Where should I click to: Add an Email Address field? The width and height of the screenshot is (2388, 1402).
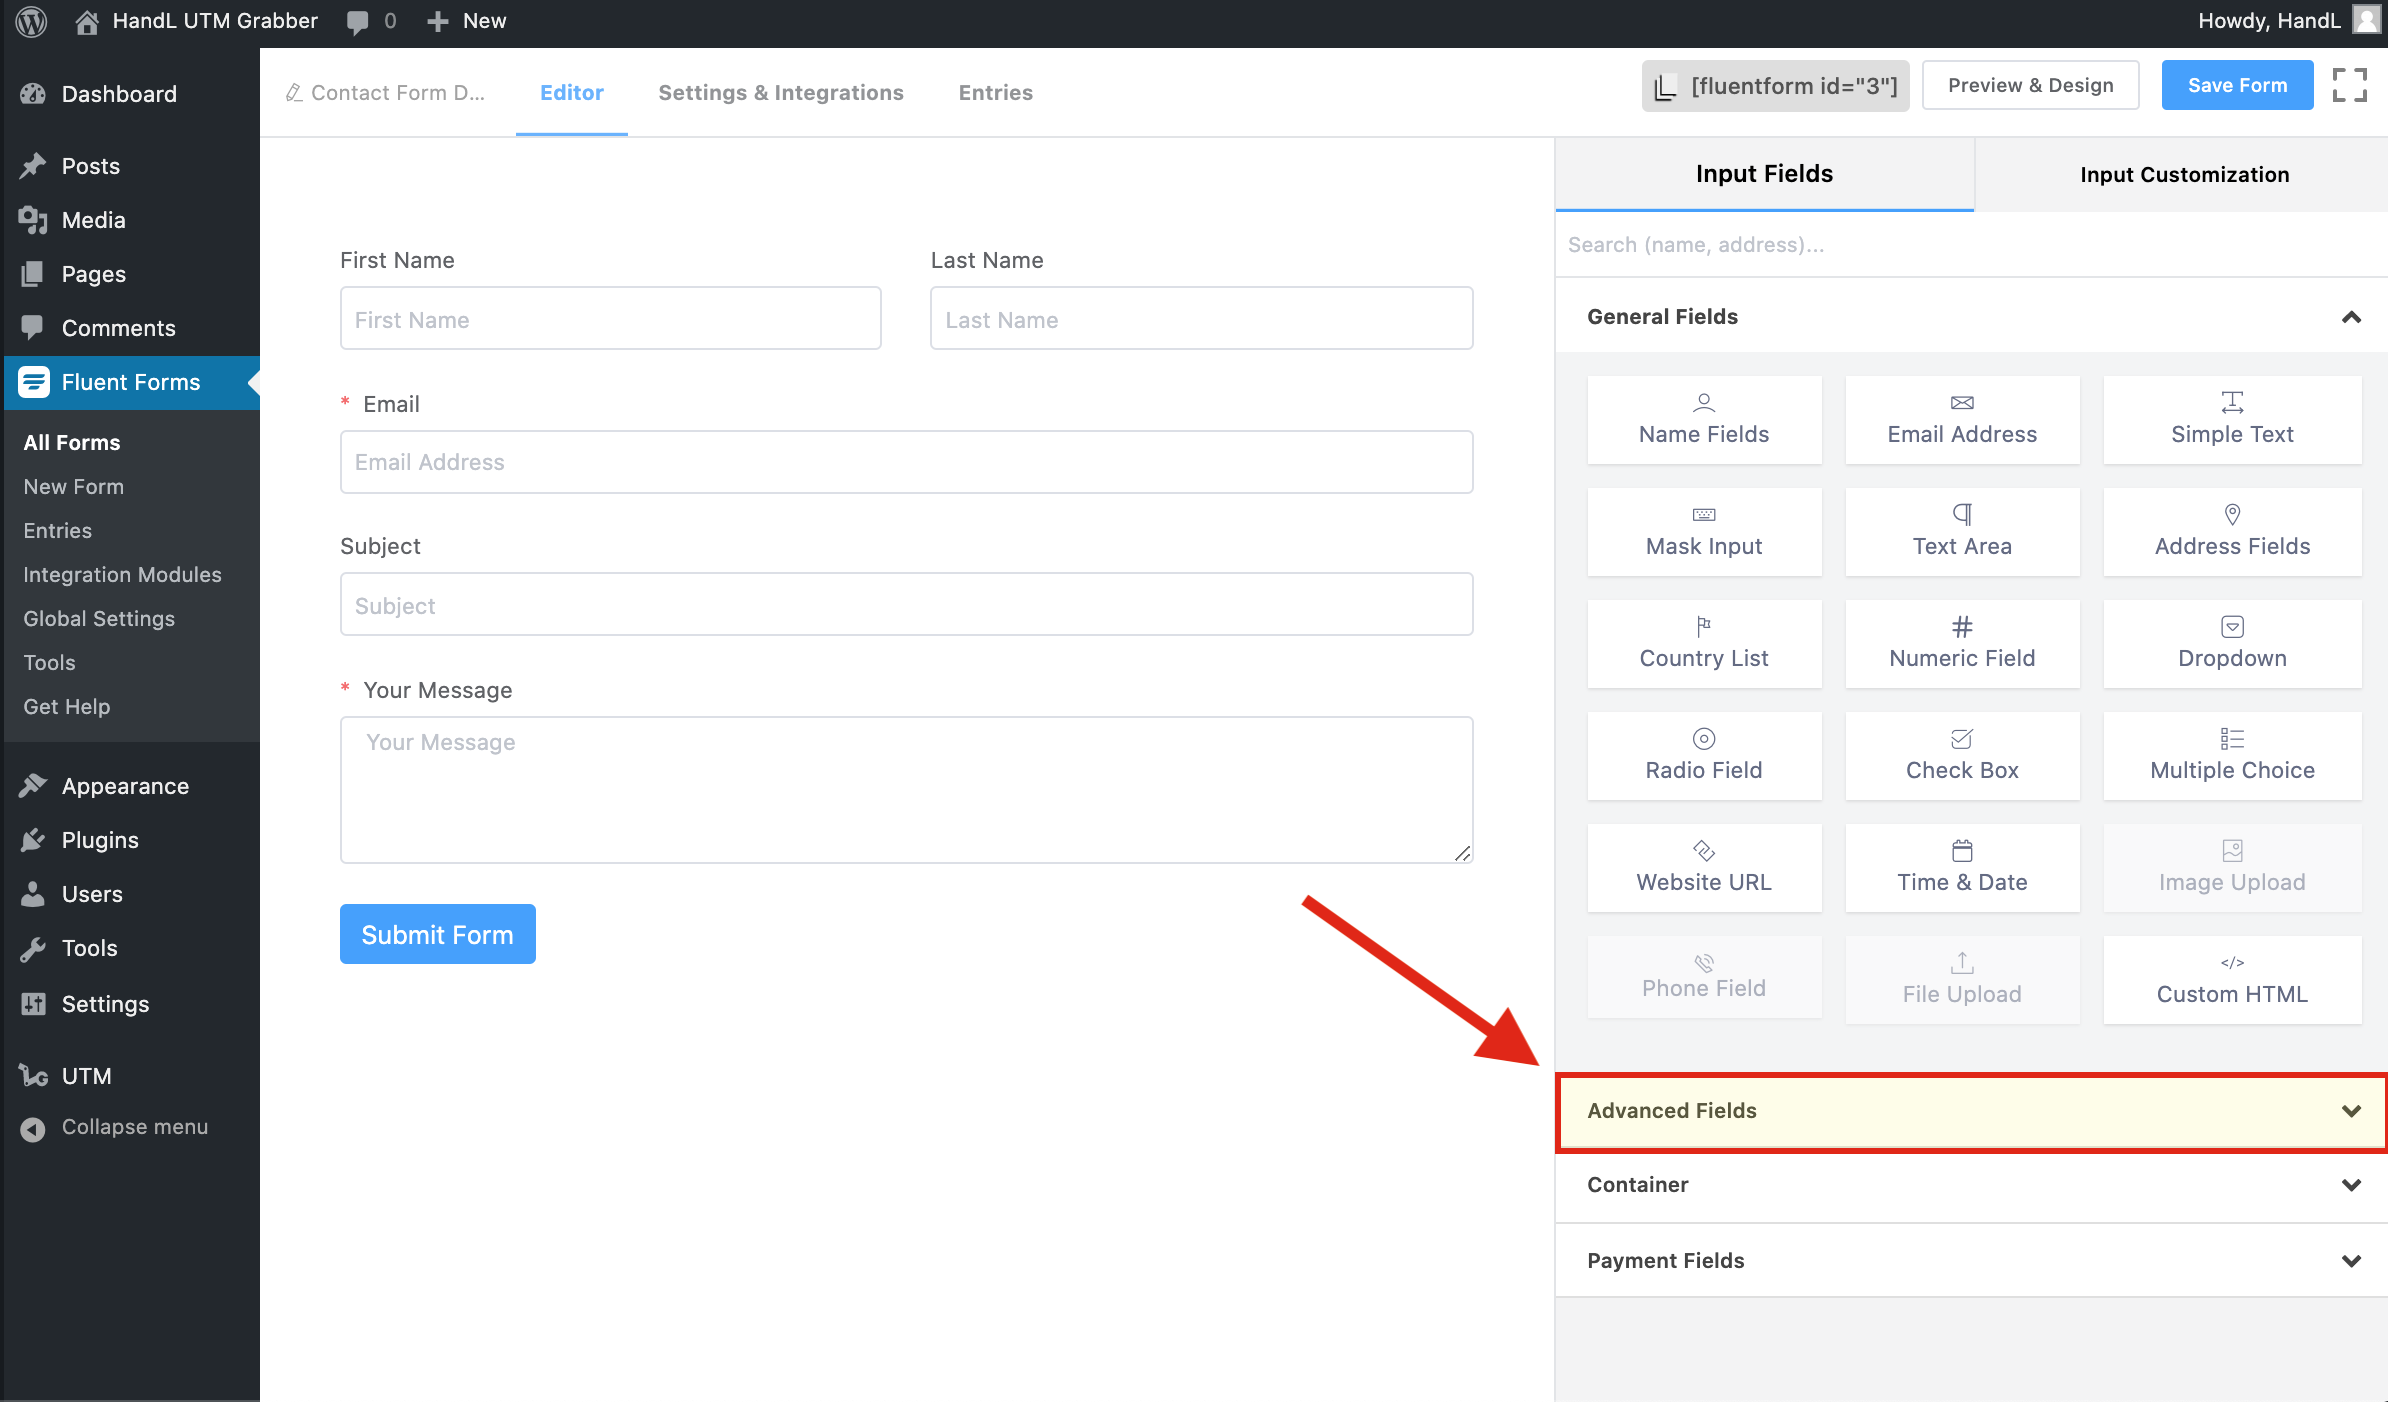tap(1961, 420)
